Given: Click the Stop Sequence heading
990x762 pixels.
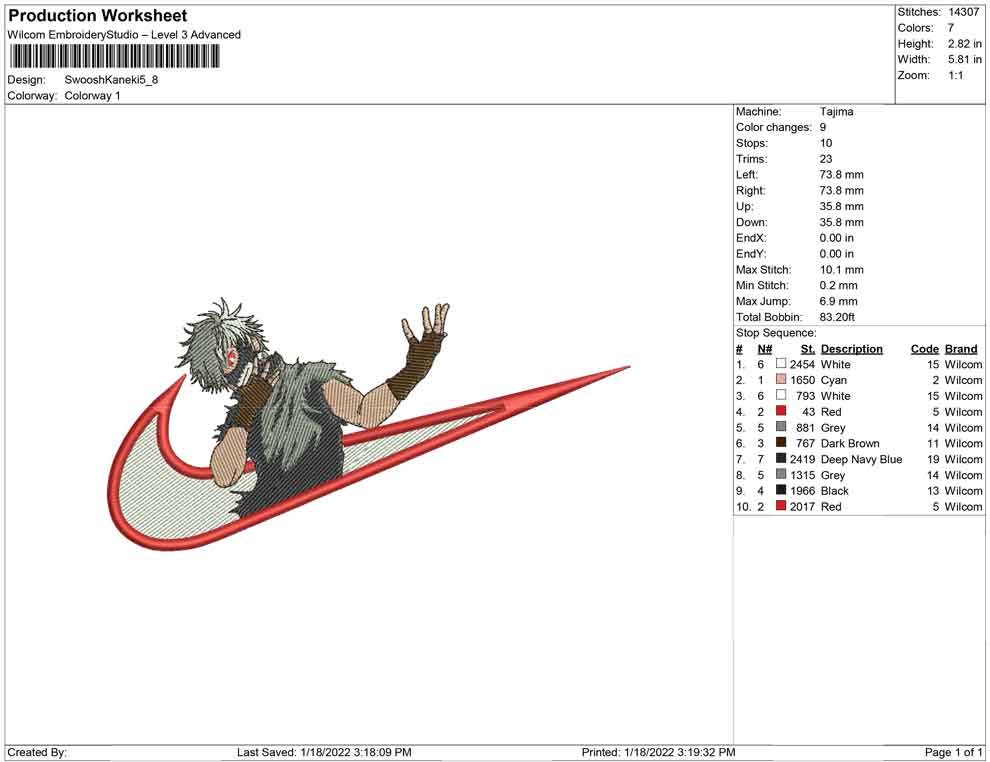Looking at the screenshot, I should click(776, 332).
